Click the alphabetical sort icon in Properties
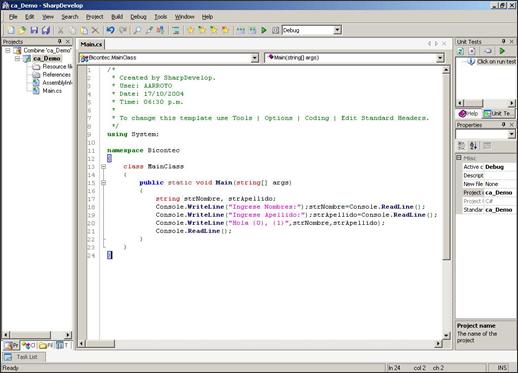The image size is (518, 373). (473, 145)
